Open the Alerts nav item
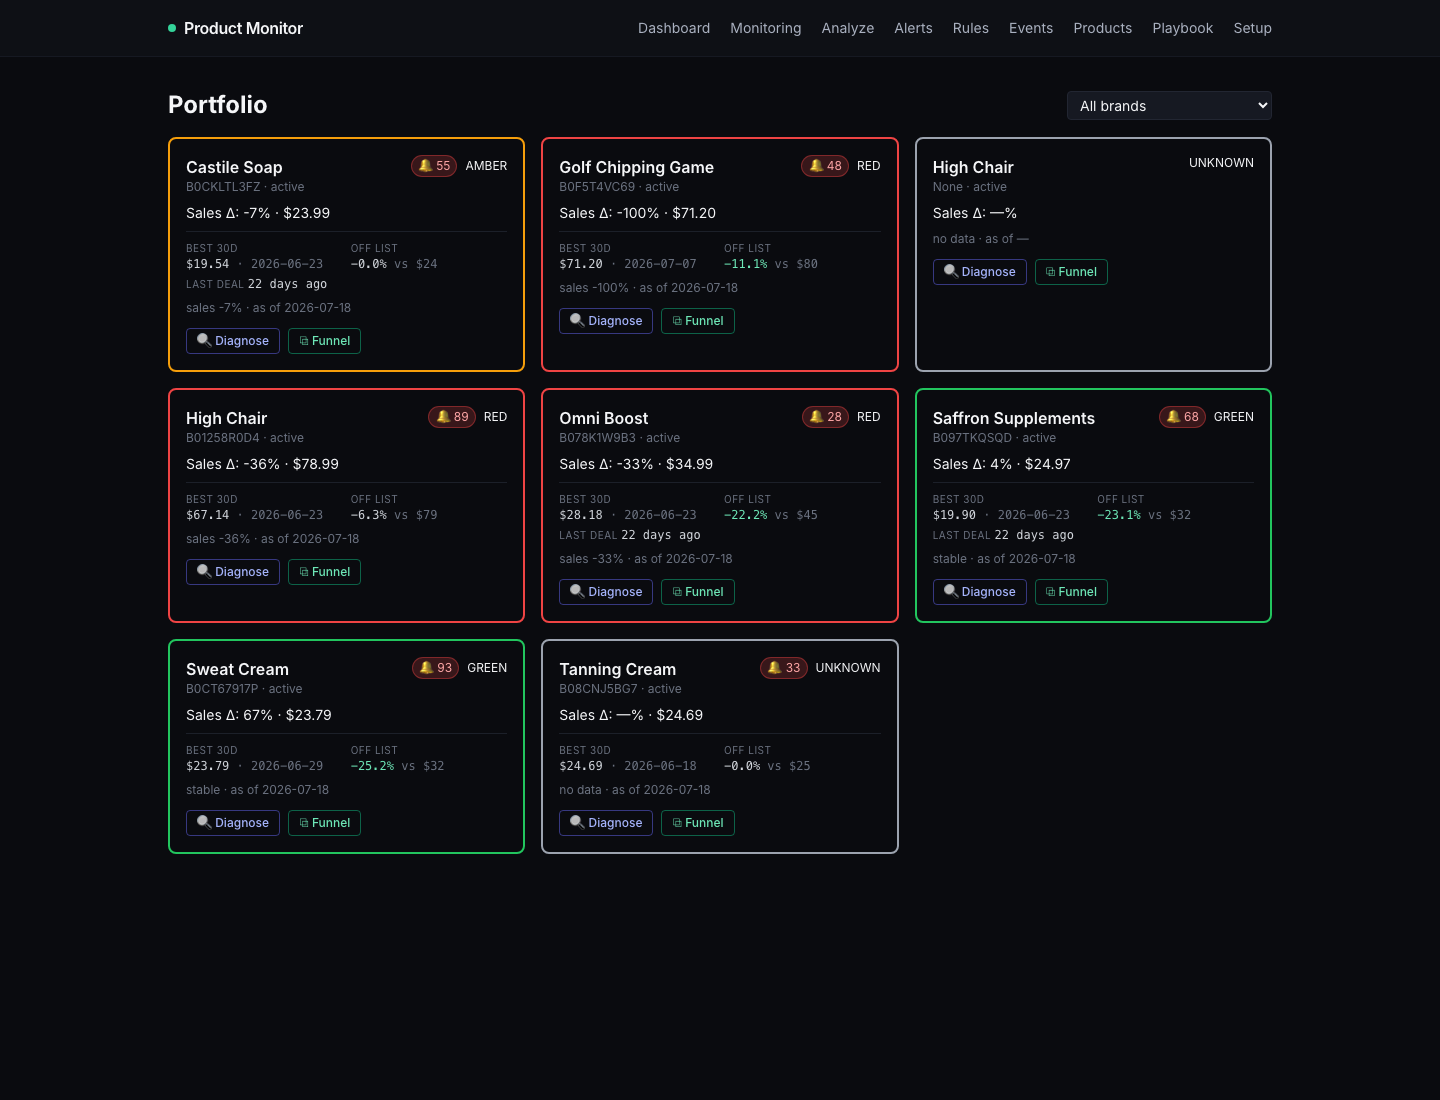The height and width of the screenshot is (1100, 1440). point(913,28)
